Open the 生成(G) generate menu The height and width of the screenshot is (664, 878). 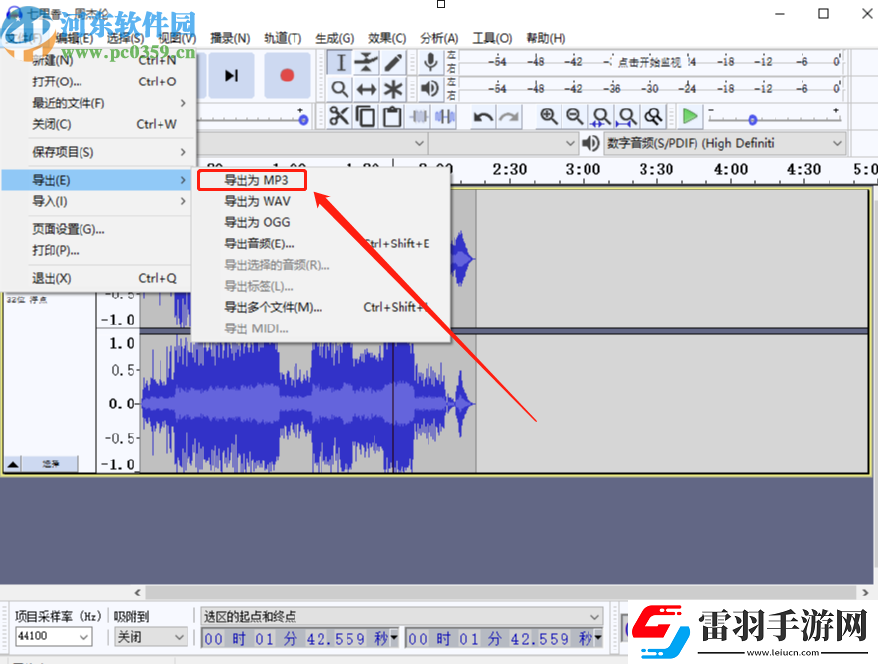(x=334, y=38)
